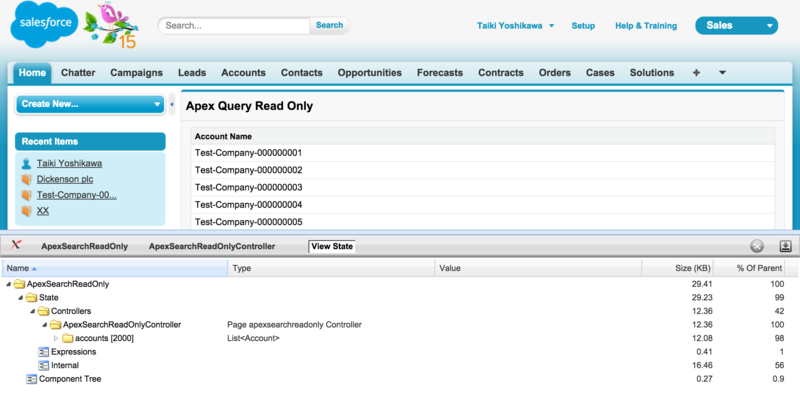Switch to the Home tab
800x399 pixels.
32,73
